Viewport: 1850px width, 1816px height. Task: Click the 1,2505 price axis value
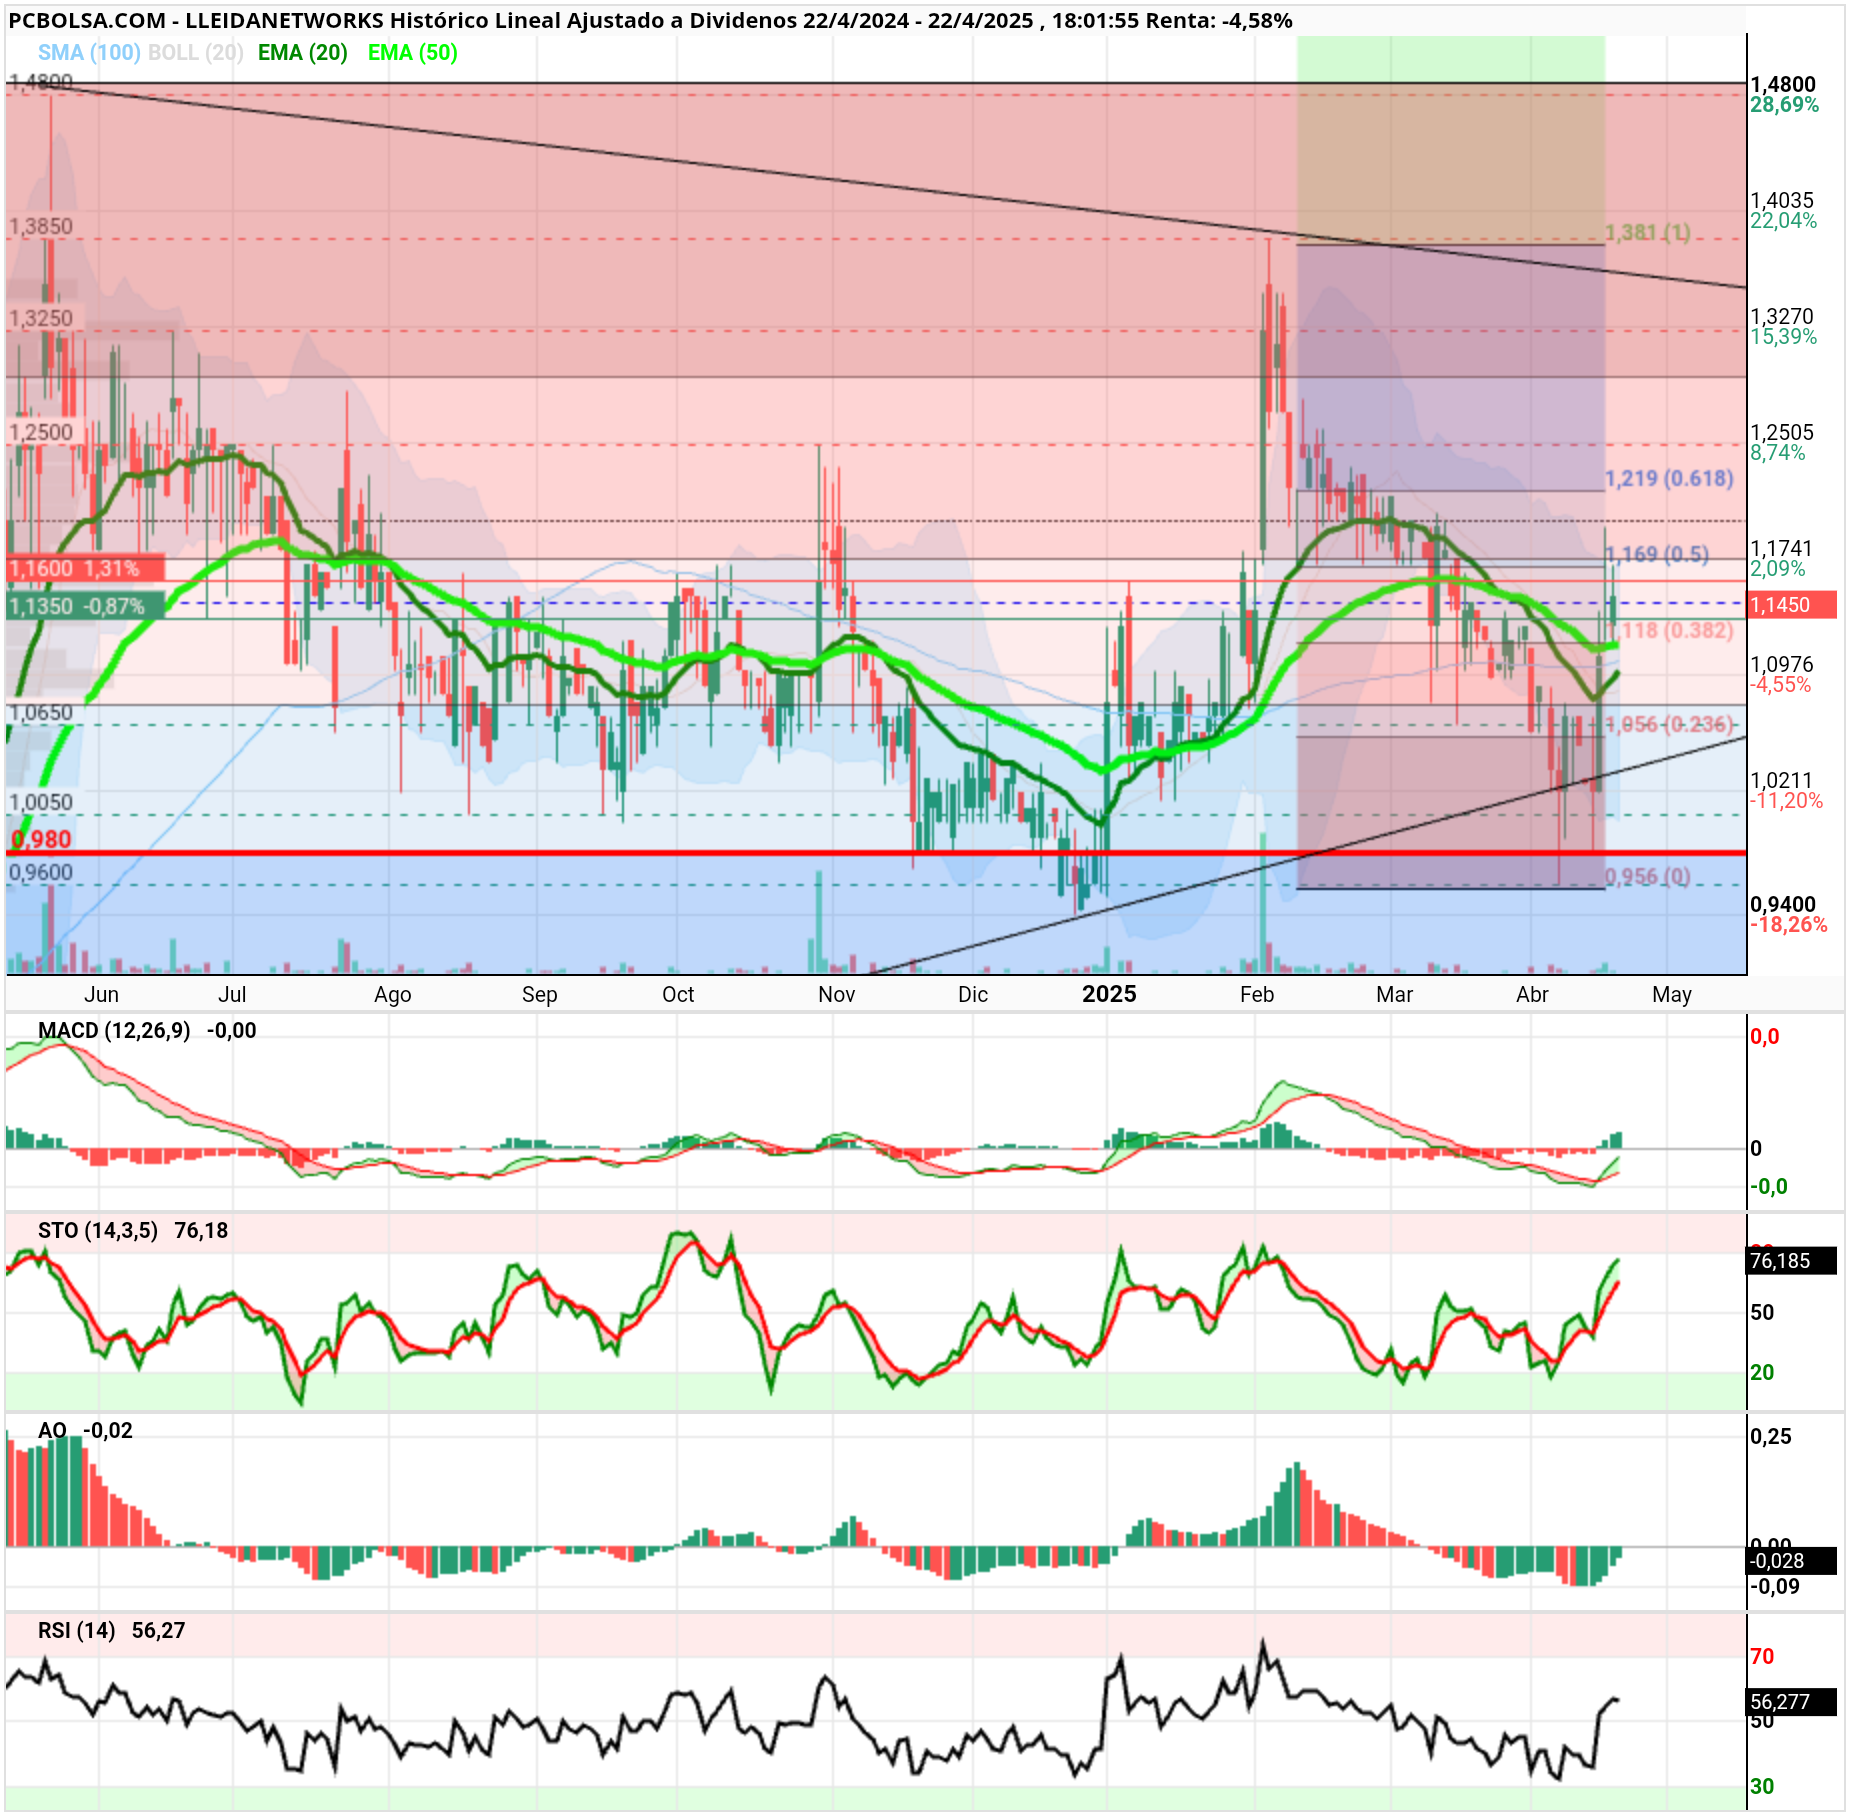point(1782,432)
